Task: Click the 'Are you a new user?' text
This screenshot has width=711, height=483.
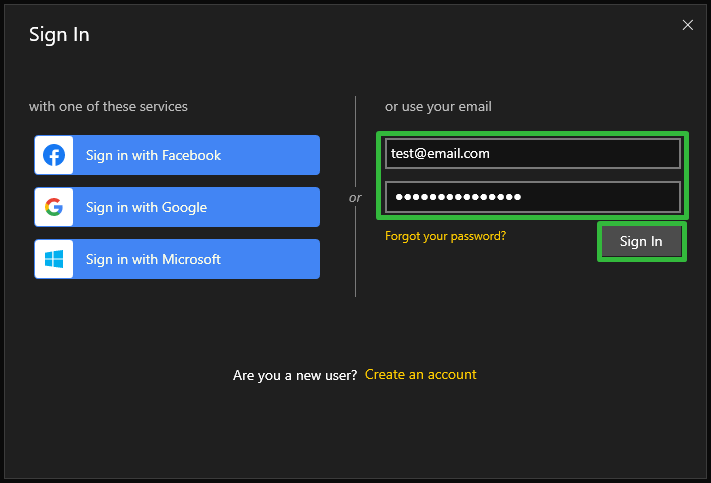Action: click(x=295, y=376)
